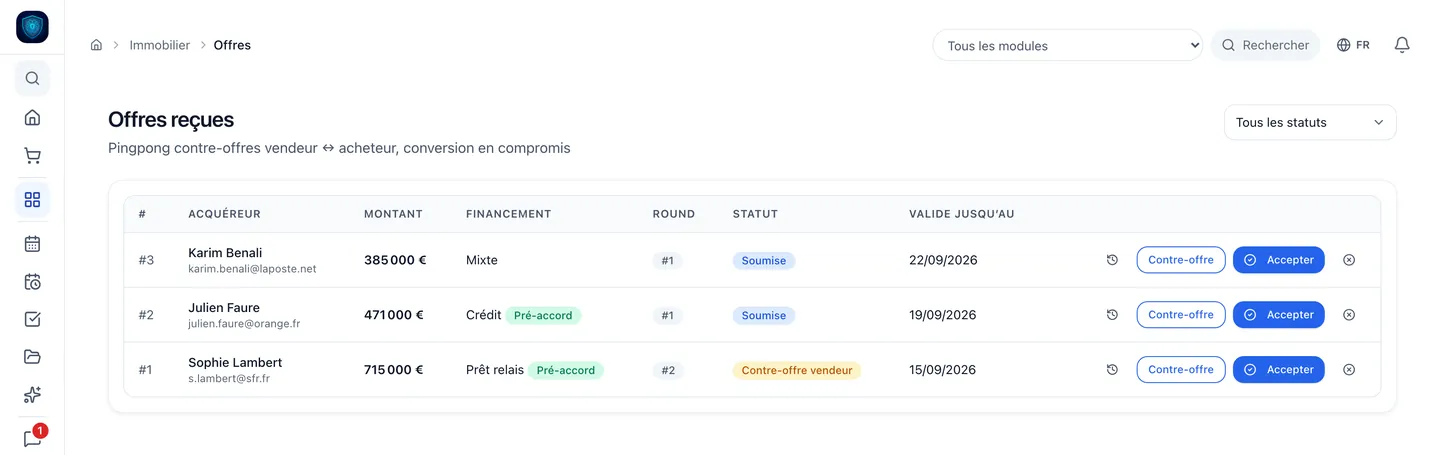Click Pré-accord badge next to Crédit
Image resolution: width=1440 pixels, height=455 pixels.
tap(543, 315)
